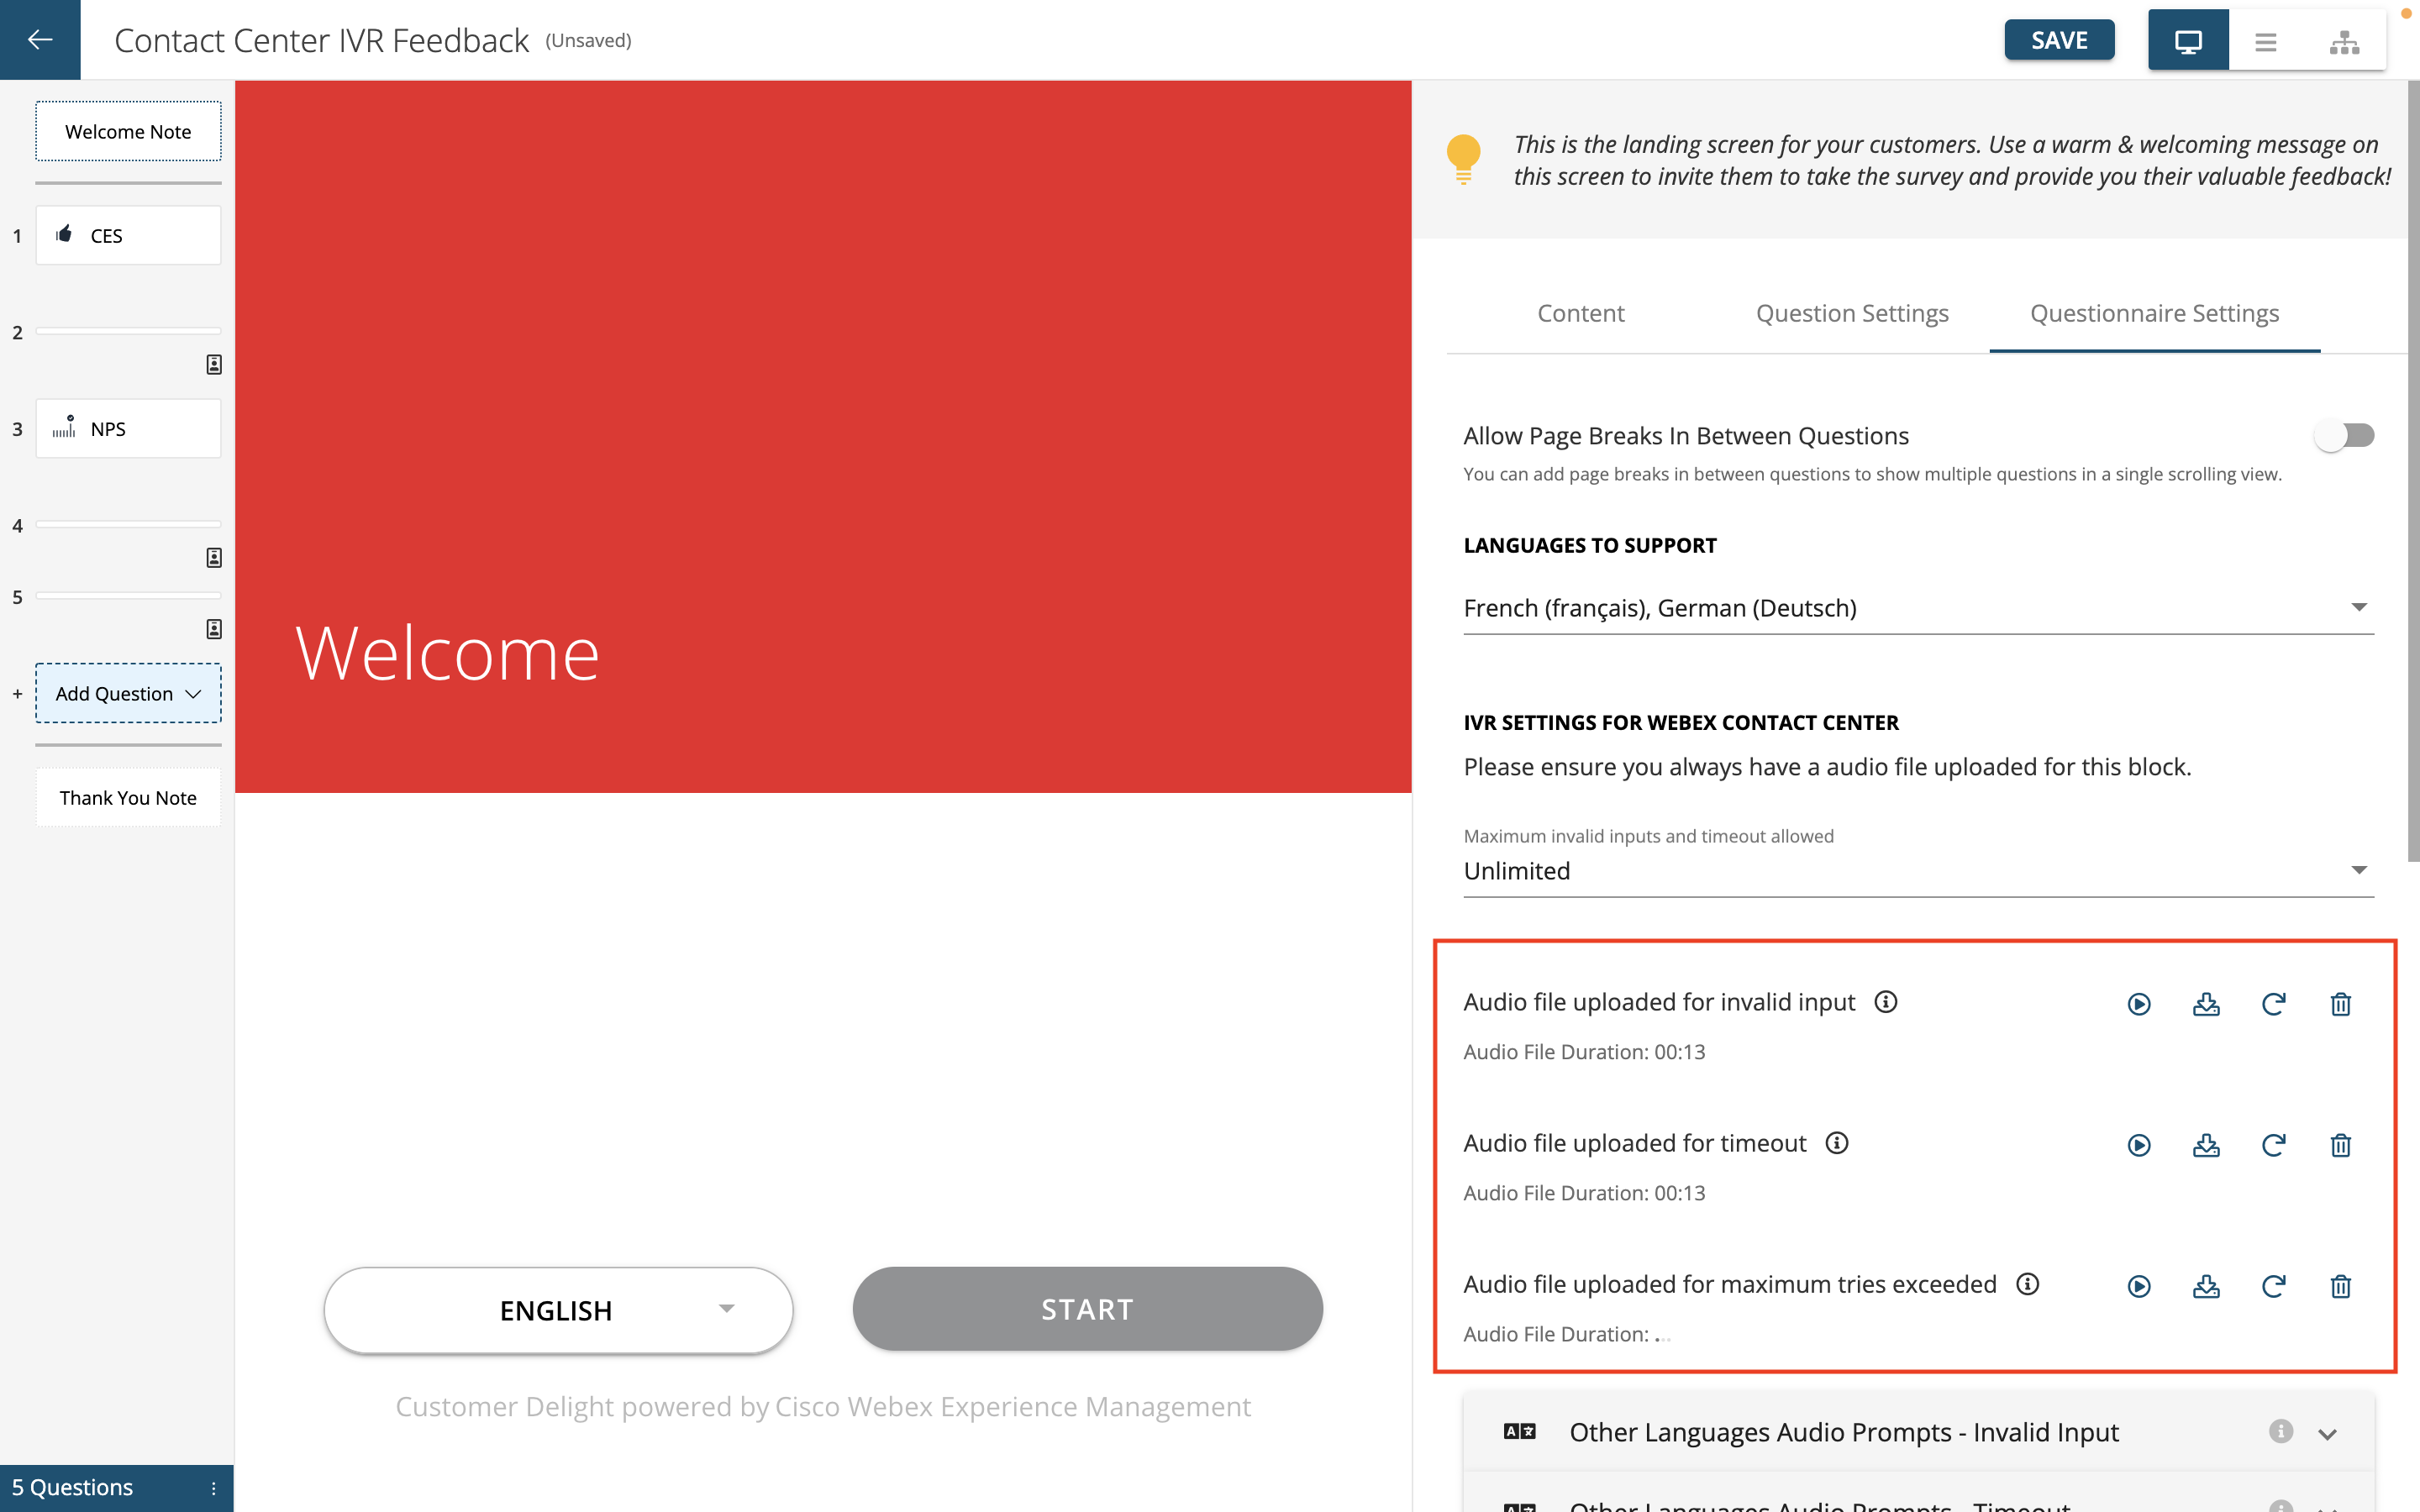
Task: Click the info icon next to Audio file uploaded for invalid input
Action: (1887, 1000)
